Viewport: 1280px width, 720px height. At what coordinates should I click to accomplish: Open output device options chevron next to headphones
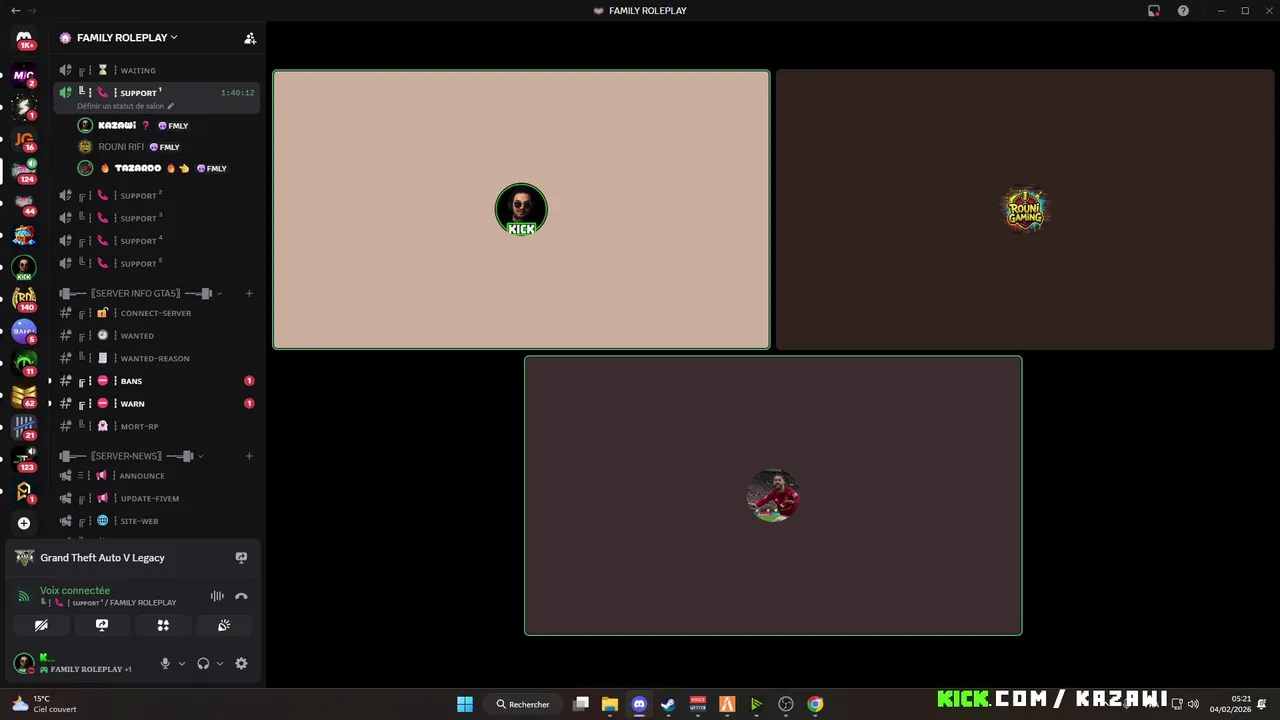point(220,663)
